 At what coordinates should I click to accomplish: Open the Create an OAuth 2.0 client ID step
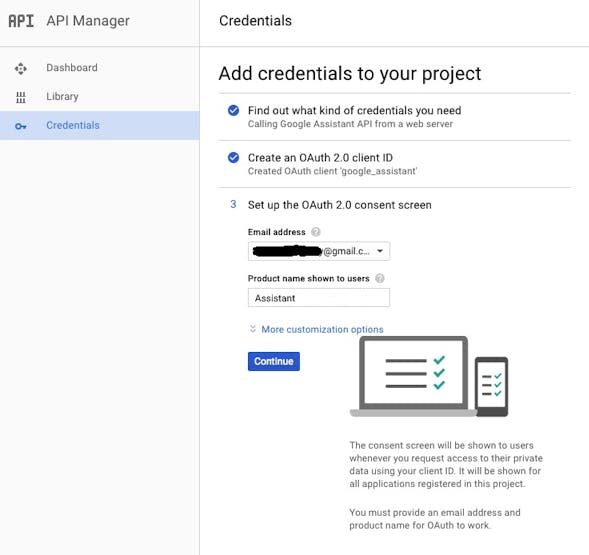(320, 158)
